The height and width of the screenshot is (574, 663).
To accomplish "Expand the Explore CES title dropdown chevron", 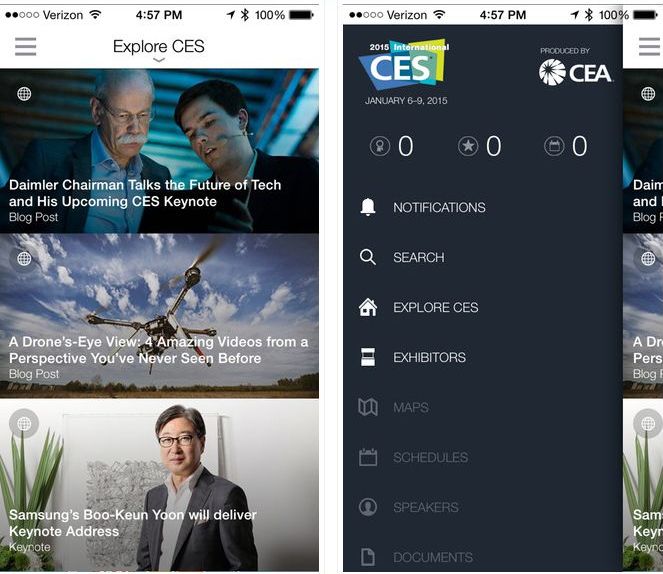I will [x=159, y=60].
